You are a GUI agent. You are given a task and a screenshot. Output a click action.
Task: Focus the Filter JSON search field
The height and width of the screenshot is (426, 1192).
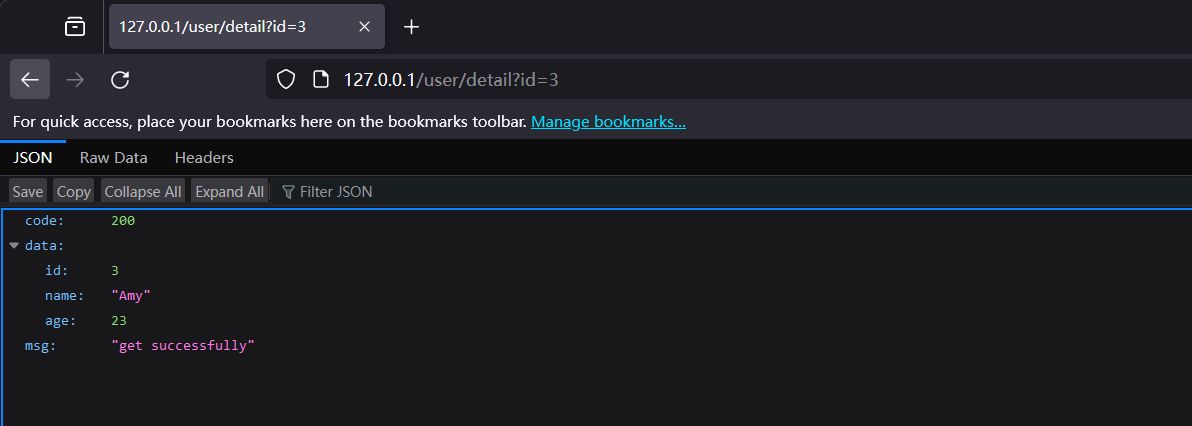(336, 191)
